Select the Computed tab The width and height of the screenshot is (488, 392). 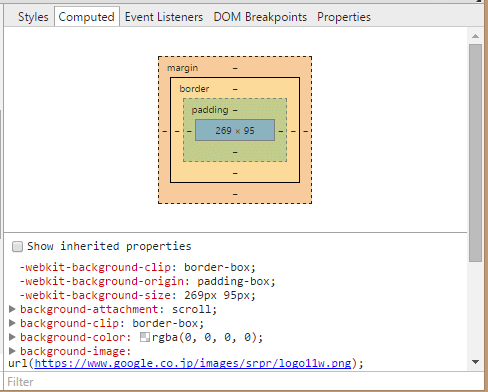coord(87,17)
